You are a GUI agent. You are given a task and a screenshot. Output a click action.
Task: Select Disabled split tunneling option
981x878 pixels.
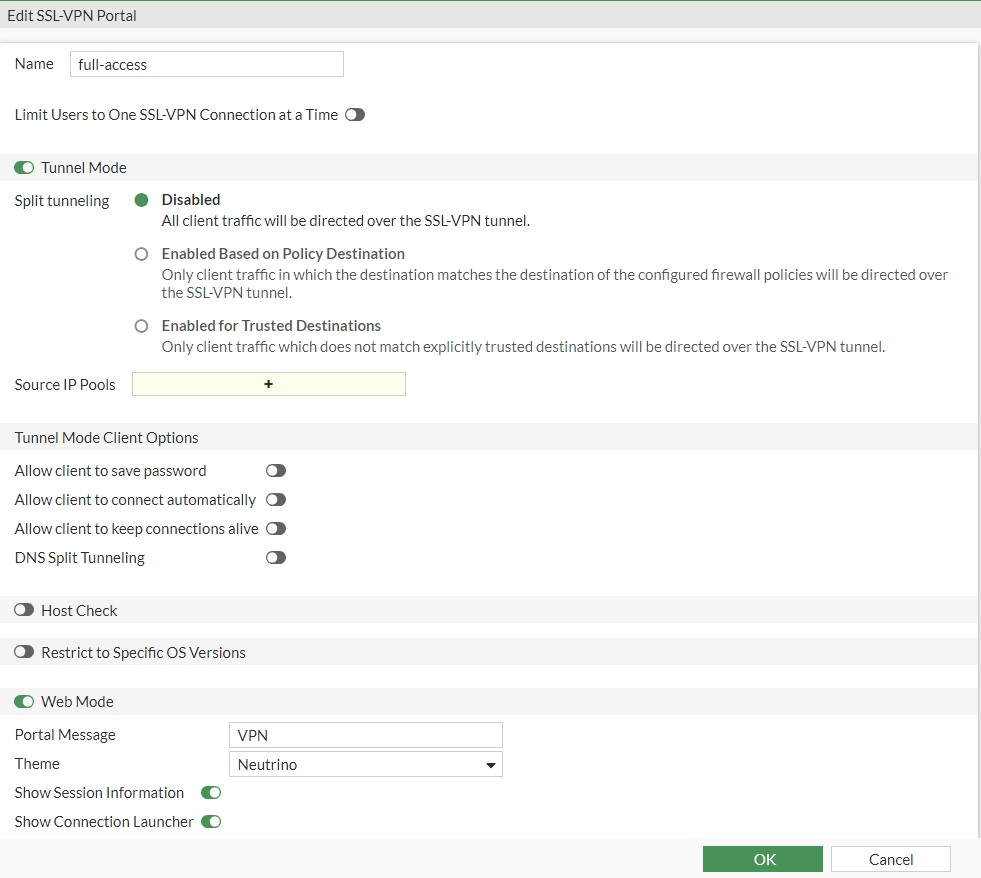coord(141,200)
